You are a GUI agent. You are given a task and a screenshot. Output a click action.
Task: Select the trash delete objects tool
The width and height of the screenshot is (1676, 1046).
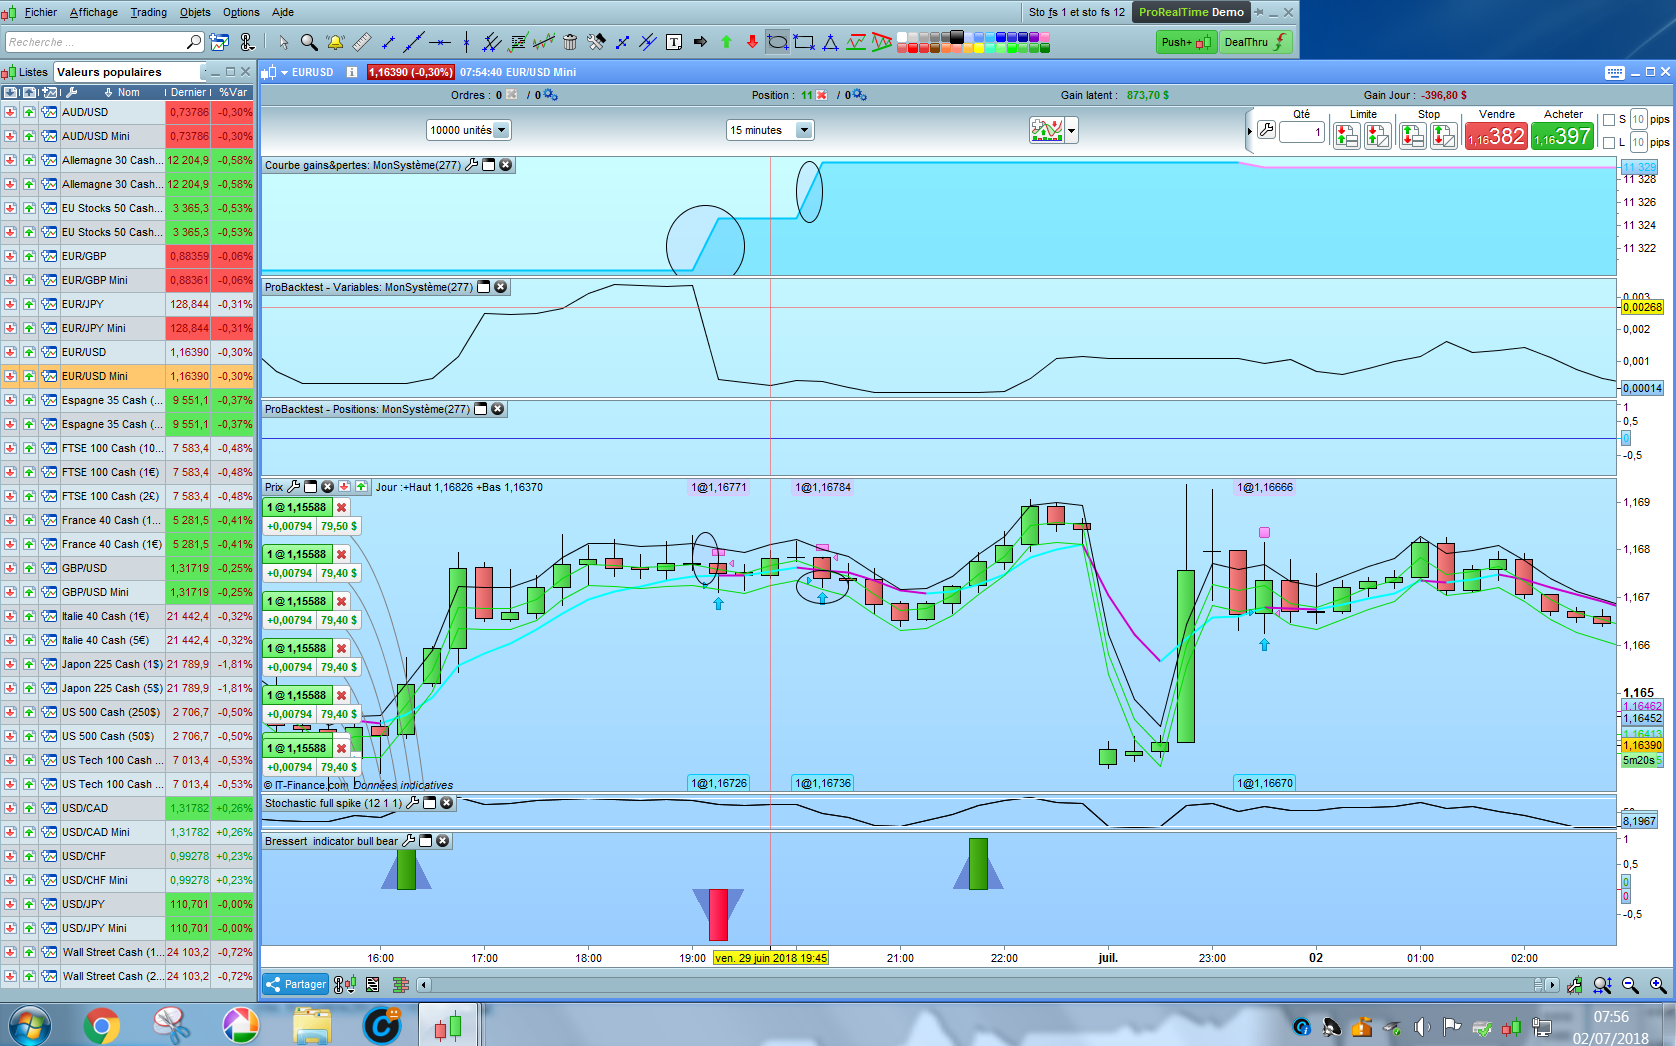pyautogui.click(x=570, y=42)
